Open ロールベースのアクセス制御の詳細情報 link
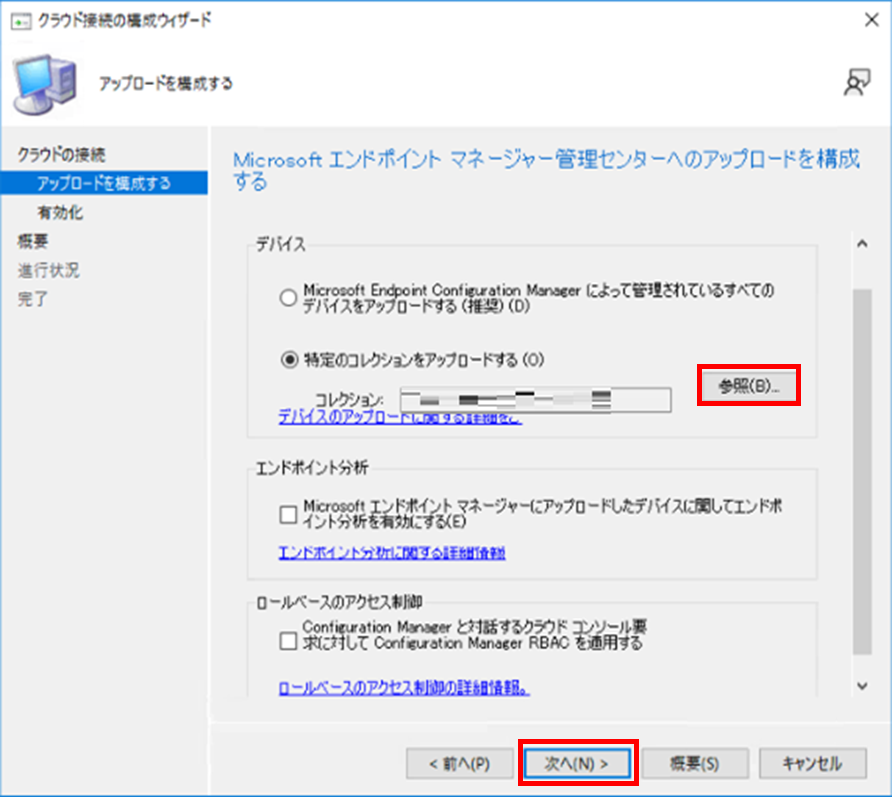This screenshot has height=797, width=892. [x=404, y=688]
